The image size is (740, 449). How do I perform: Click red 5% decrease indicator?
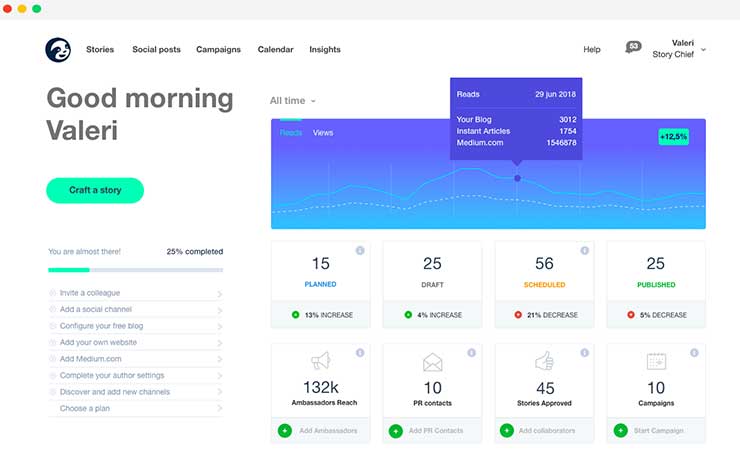pyautogui.click(x=631, y=314)
